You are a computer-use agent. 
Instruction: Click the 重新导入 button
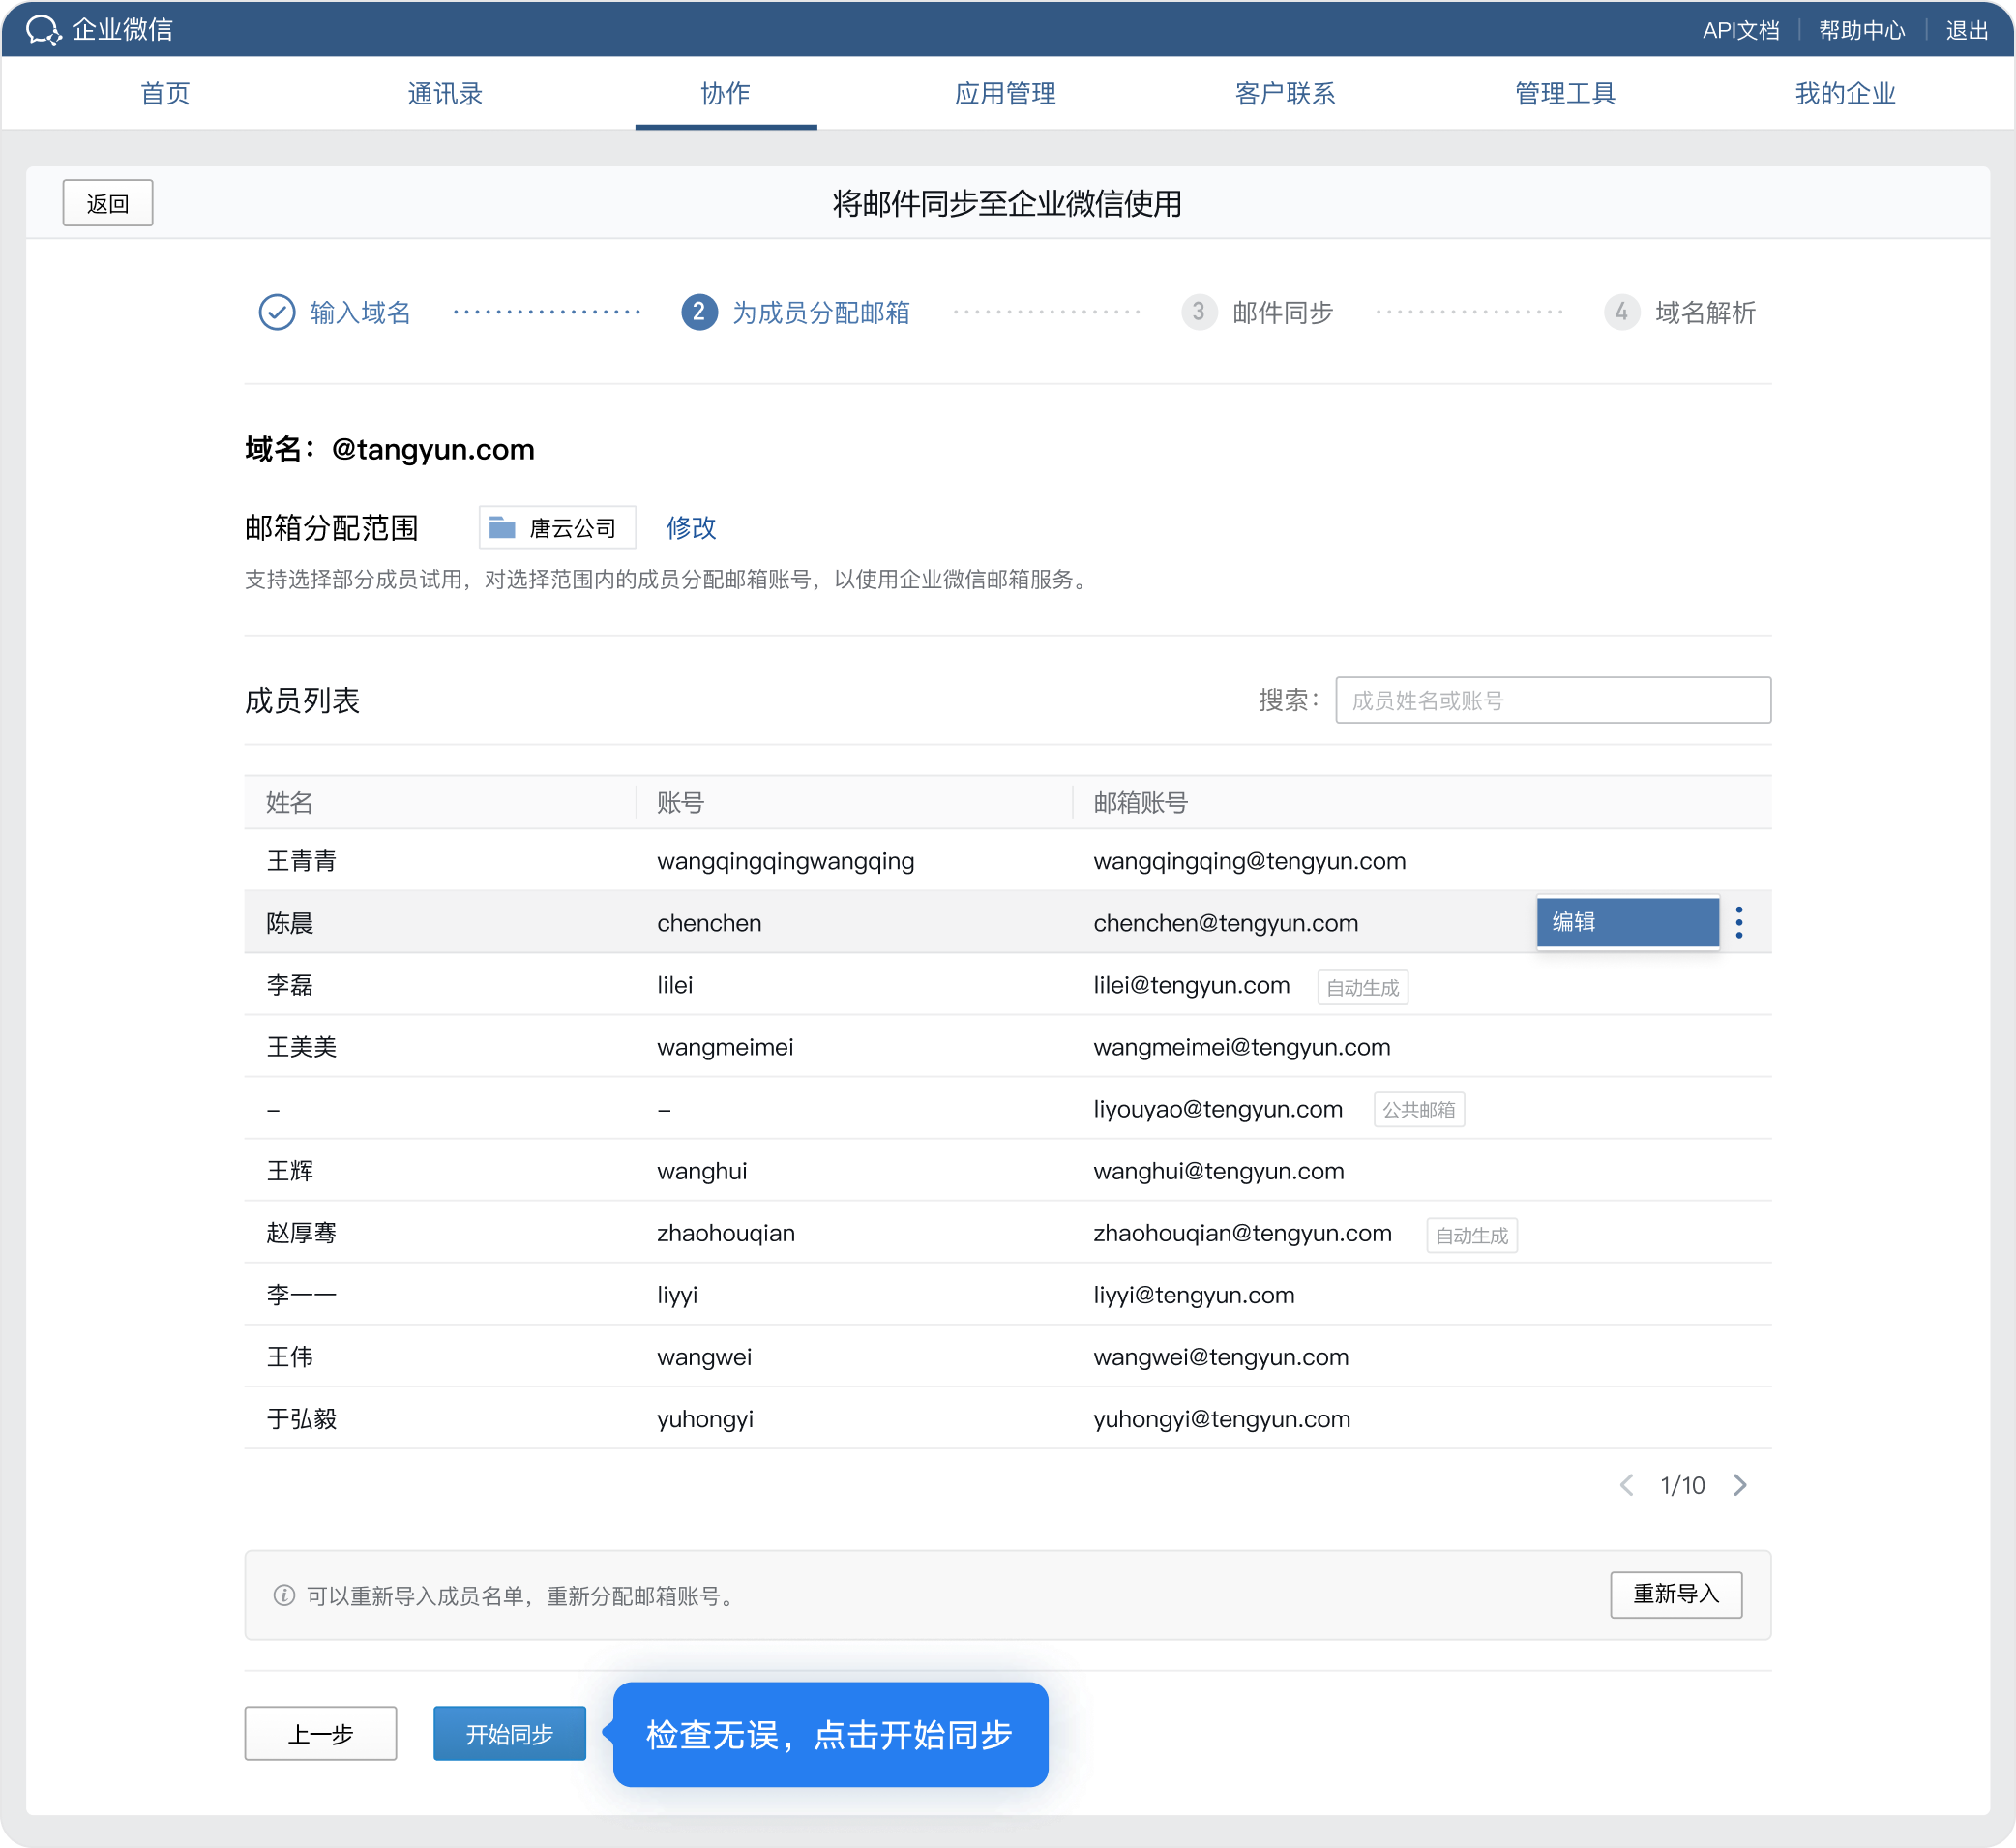[1675, 1594]
